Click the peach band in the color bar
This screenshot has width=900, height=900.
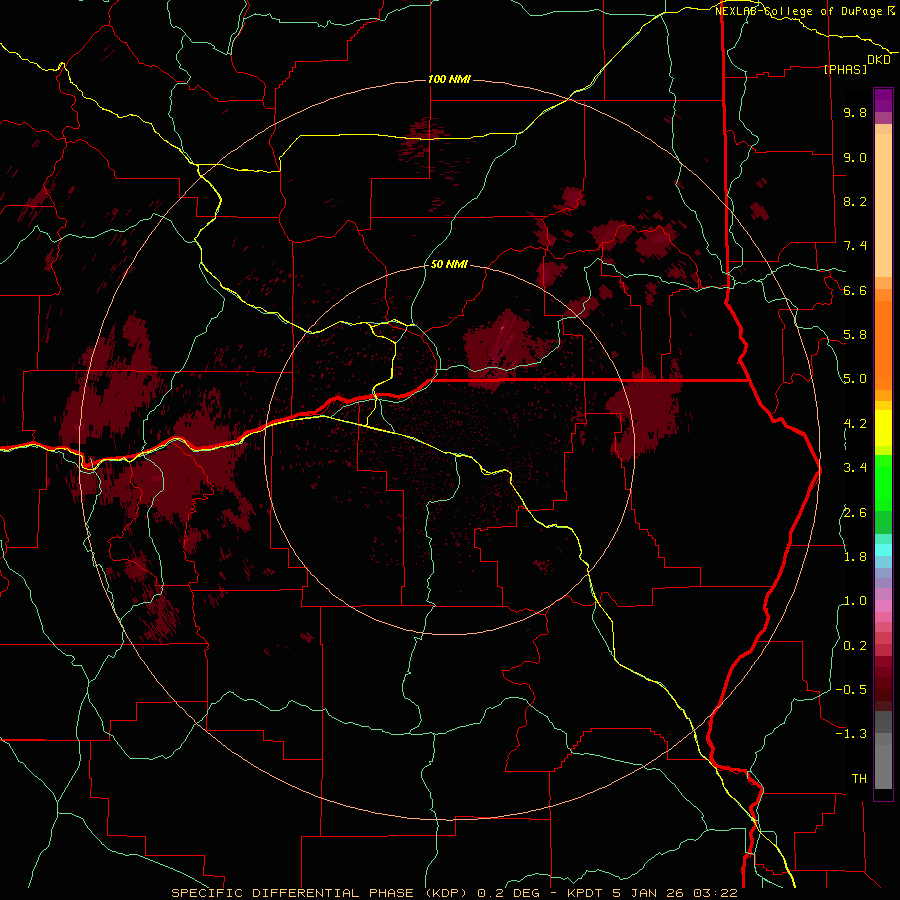point(883,205)
